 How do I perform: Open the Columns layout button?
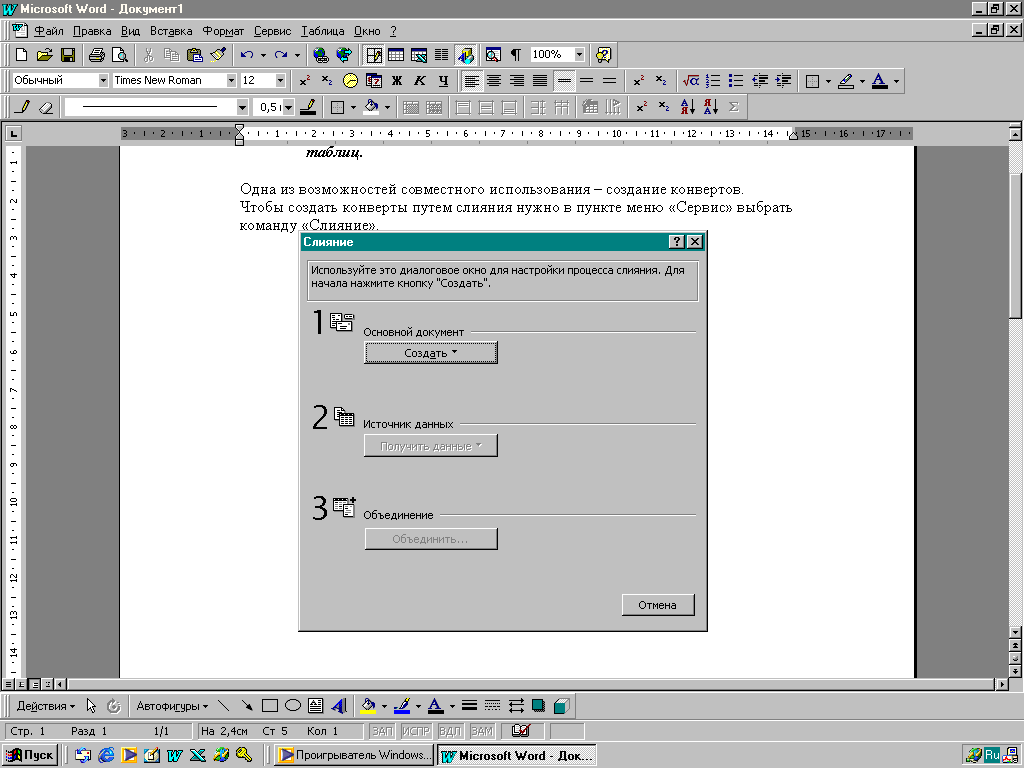coord(441,55)
